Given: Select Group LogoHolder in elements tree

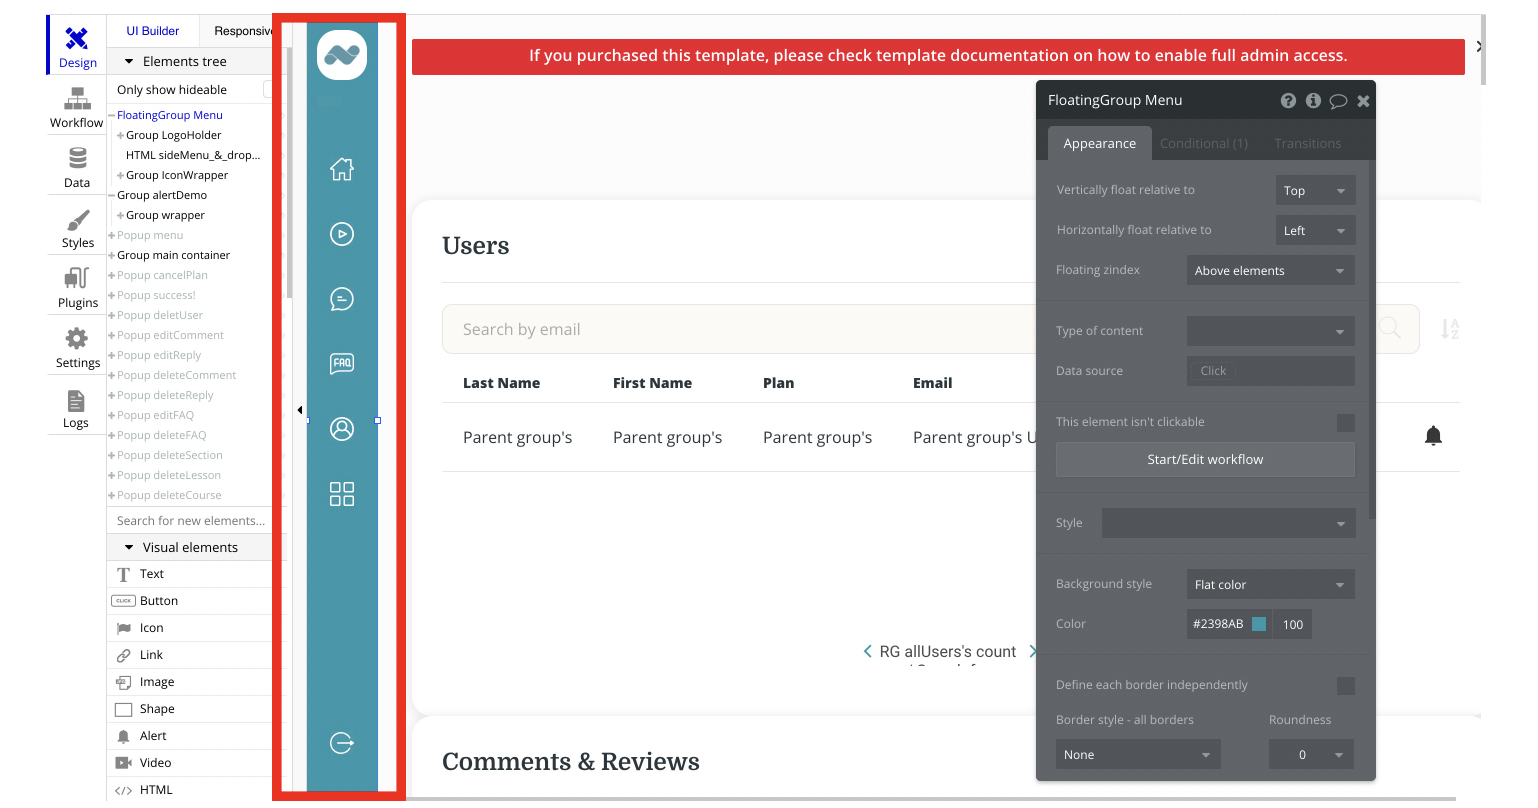Looking at the screenshot, I should point(173,135).
